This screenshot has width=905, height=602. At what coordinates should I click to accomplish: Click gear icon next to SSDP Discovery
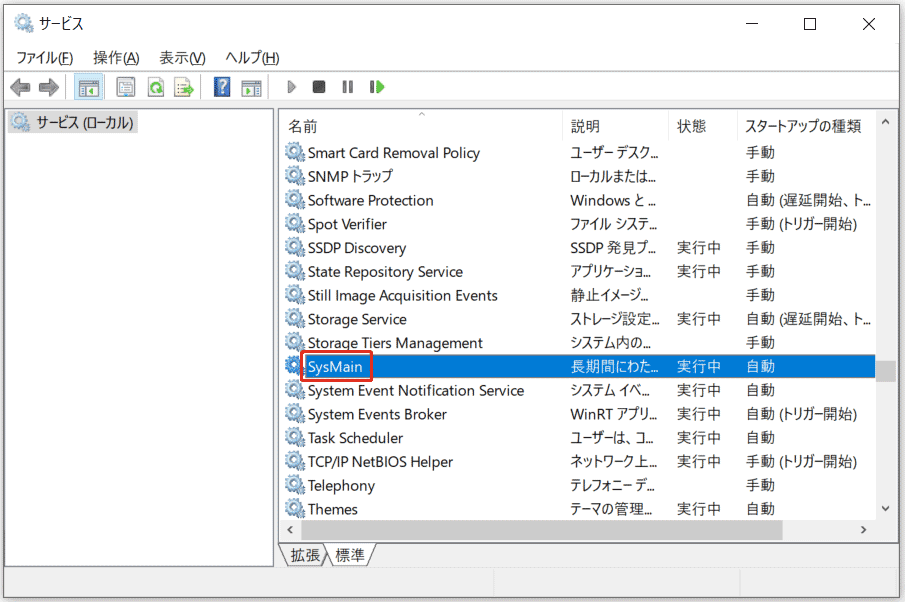coord(295,248)
